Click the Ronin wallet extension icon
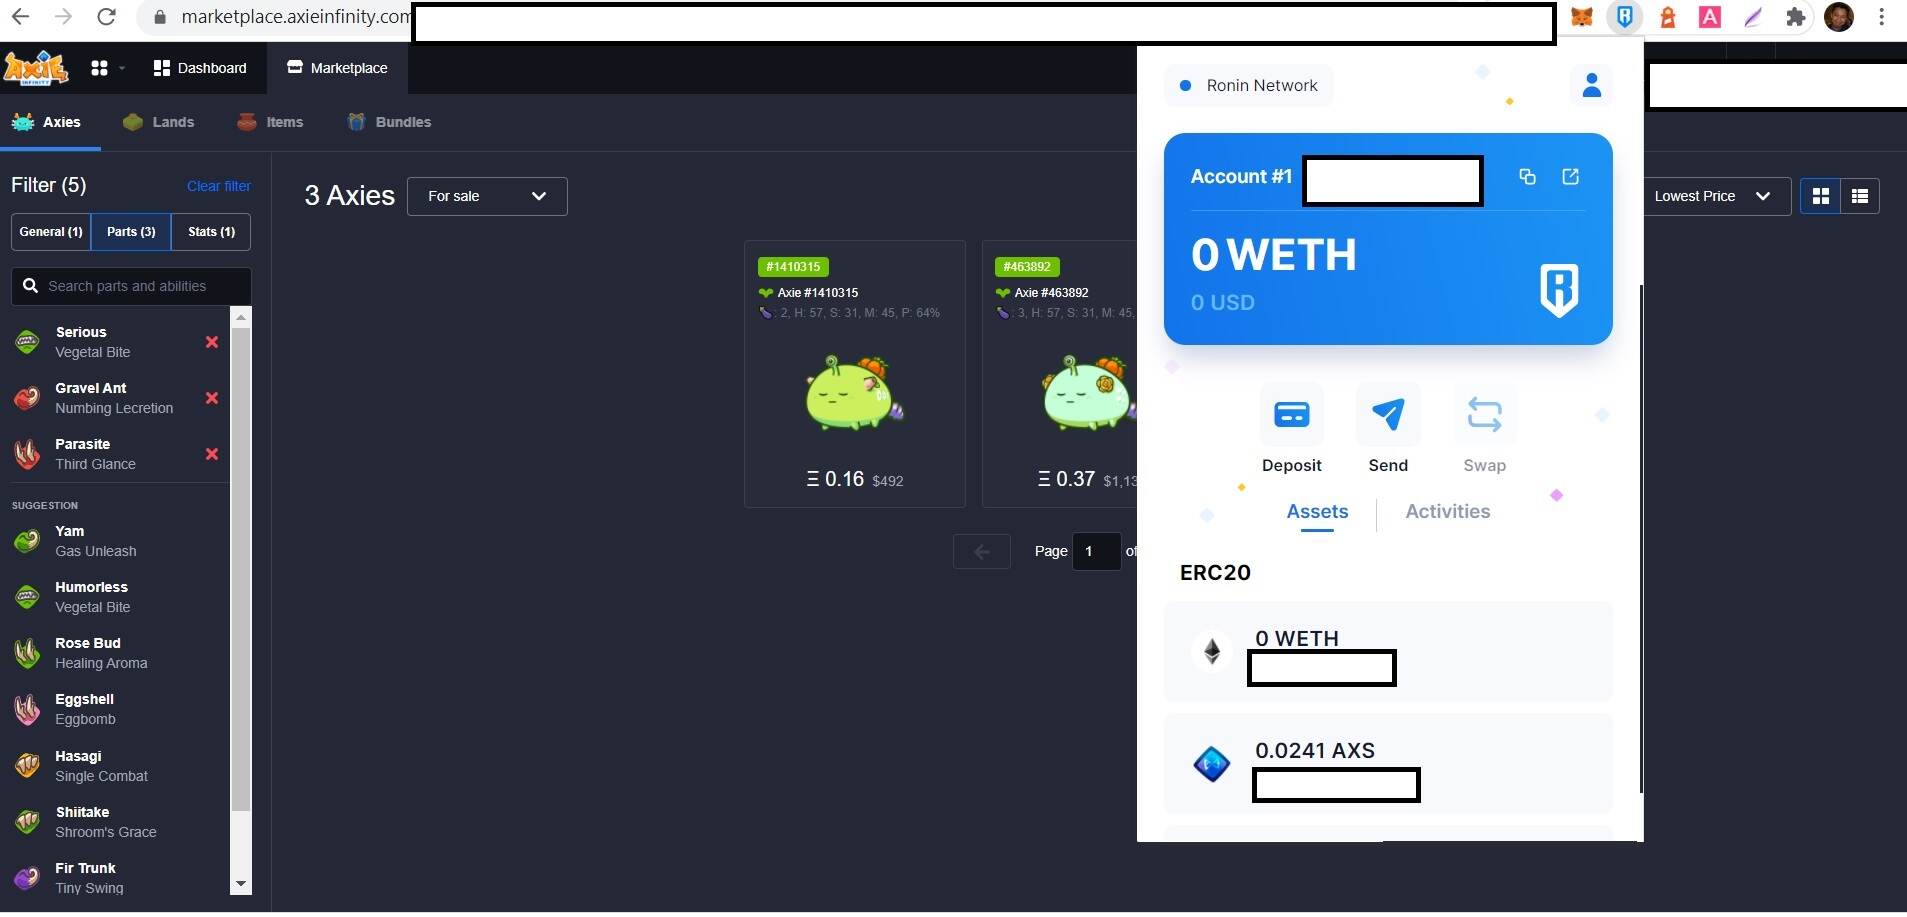The height and width of the screenshot is (917, 1907). (x=1625, y=17)
